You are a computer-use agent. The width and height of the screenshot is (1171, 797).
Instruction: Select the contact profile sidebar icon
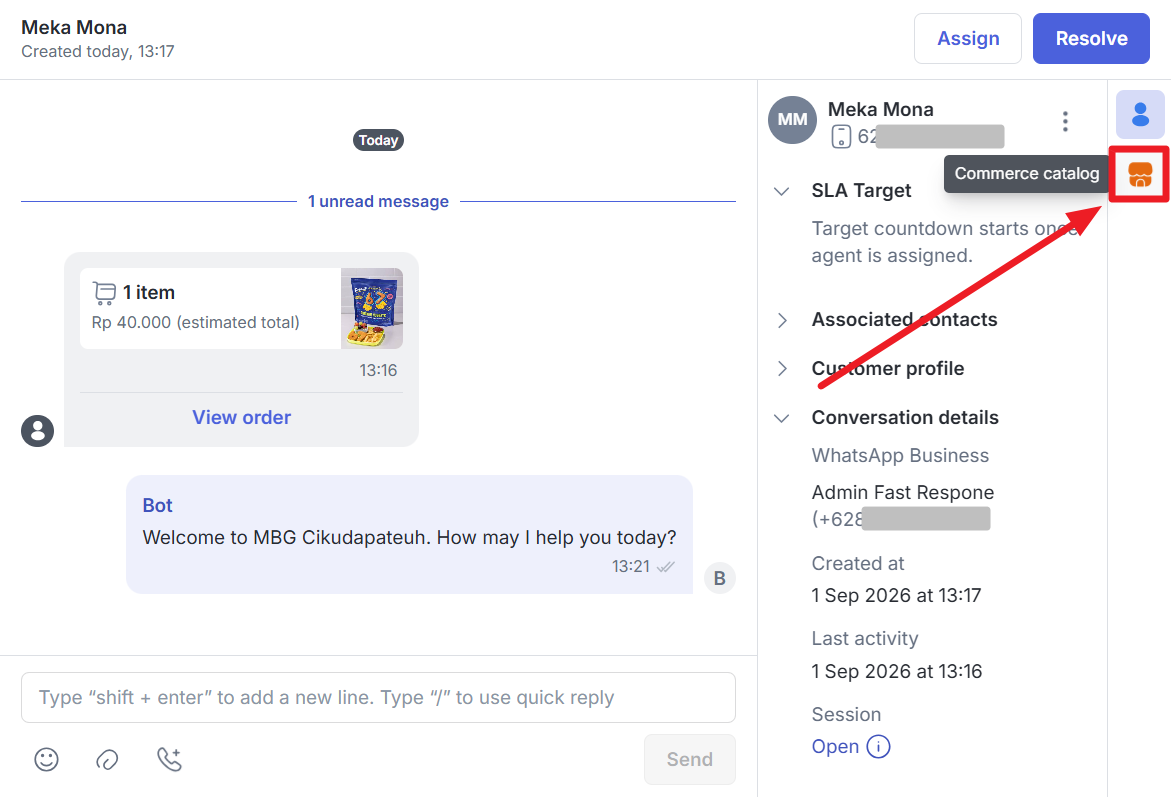[1140, 115]
